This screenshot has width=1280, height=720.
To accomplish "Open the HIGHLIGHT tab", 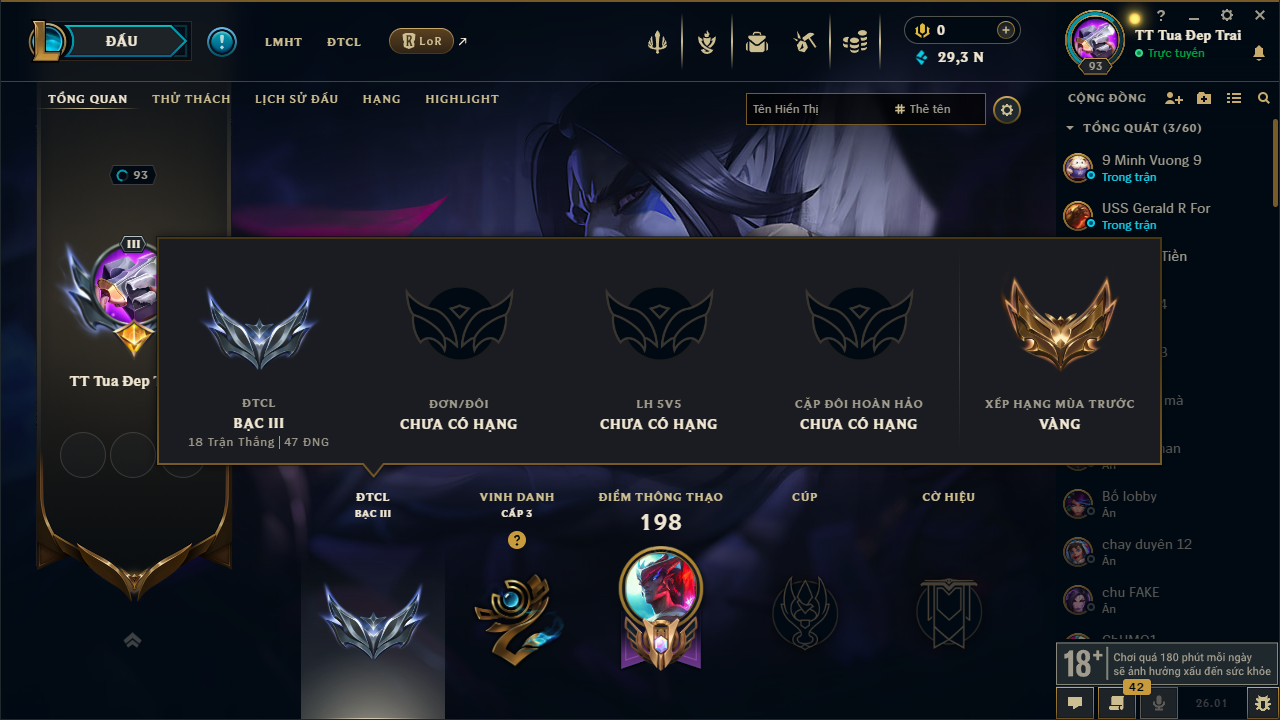I will [x=462, y=99].
